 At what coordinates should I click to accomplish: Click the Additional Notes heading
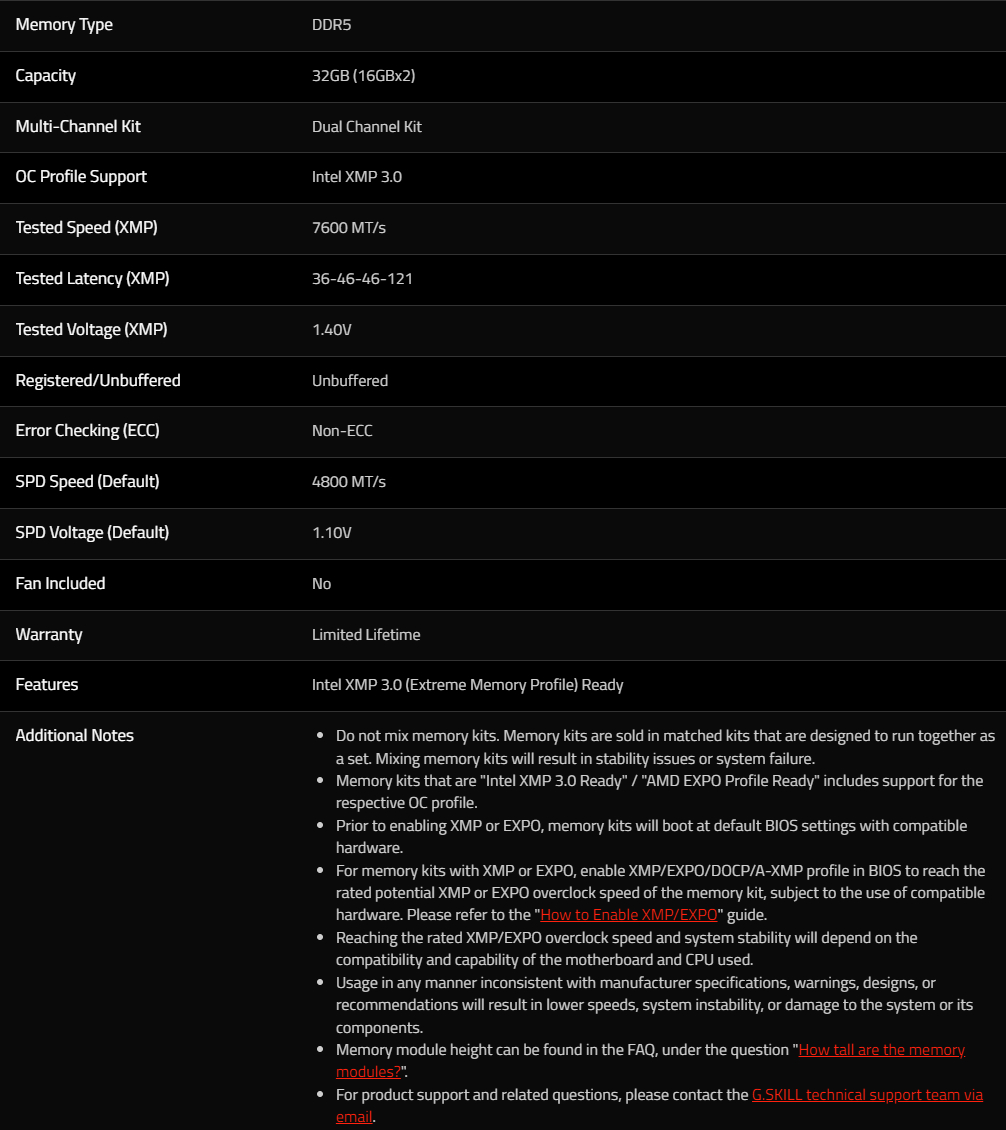75,736
